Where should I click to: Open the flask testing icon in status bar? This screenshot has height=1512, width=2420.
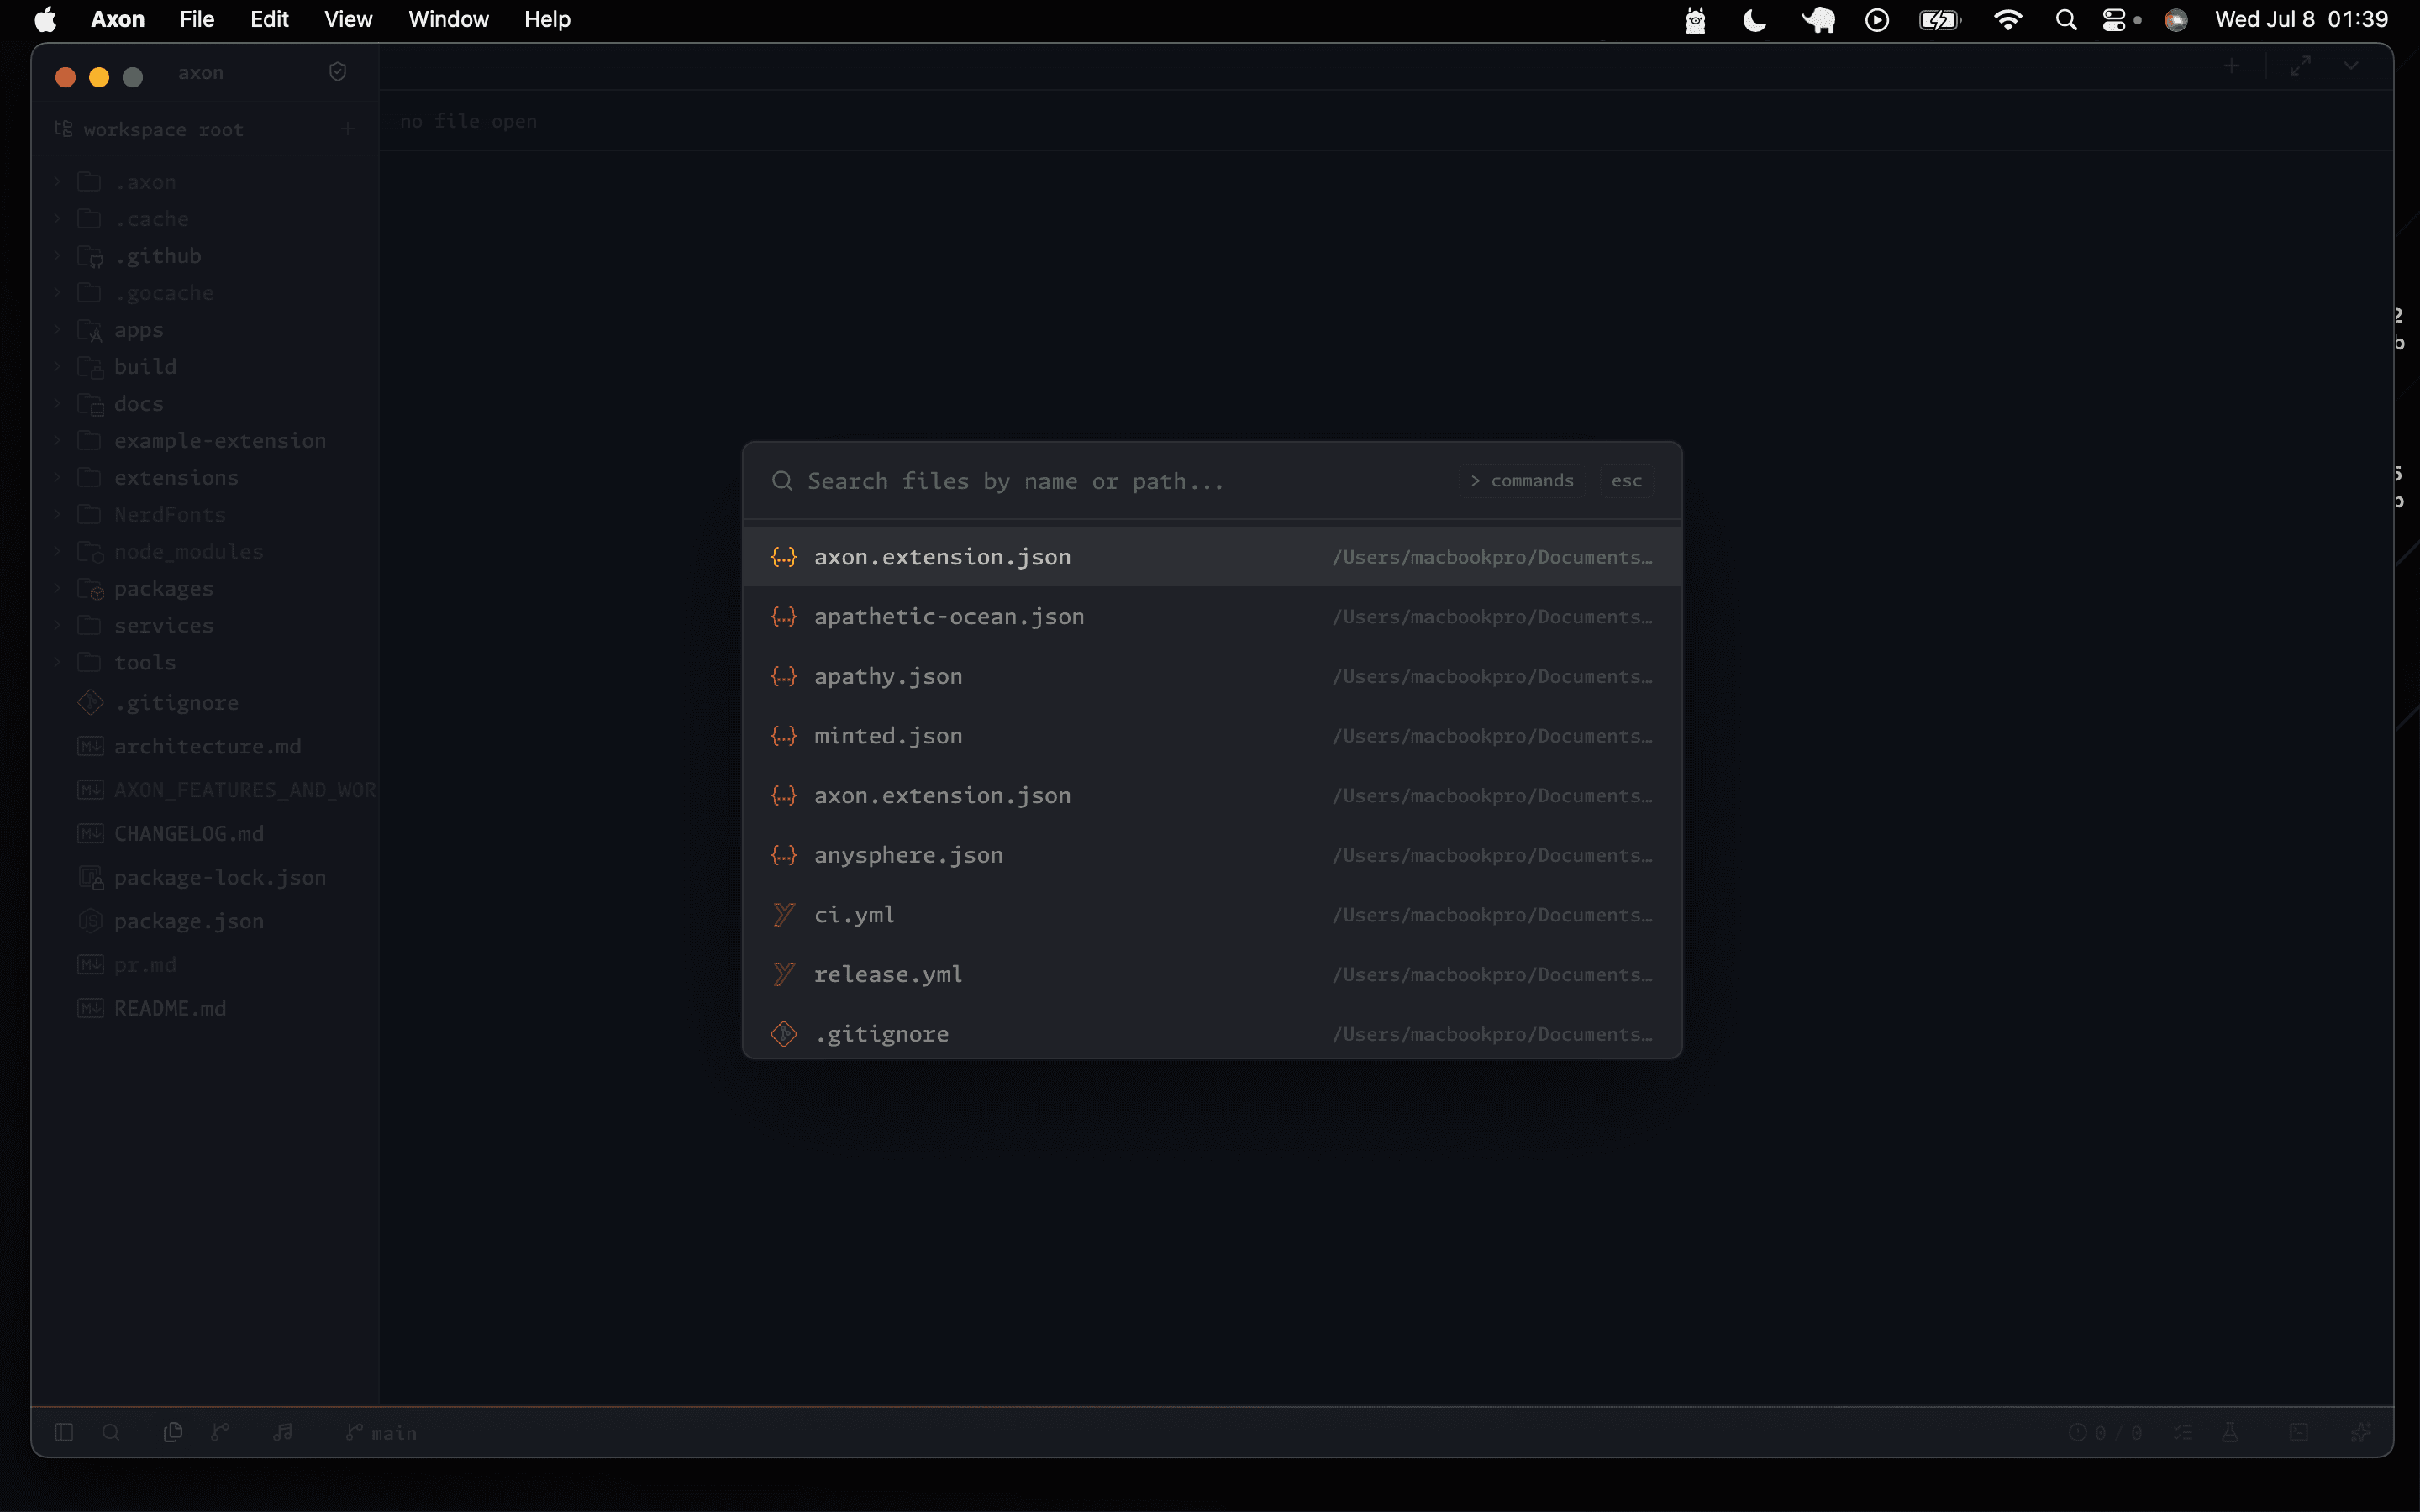(x=2230, y=1432)
